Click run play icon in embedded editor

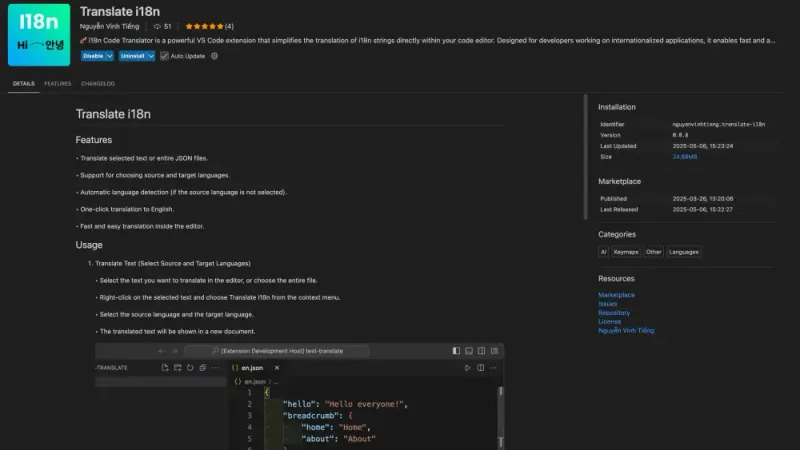click(467, 367)
